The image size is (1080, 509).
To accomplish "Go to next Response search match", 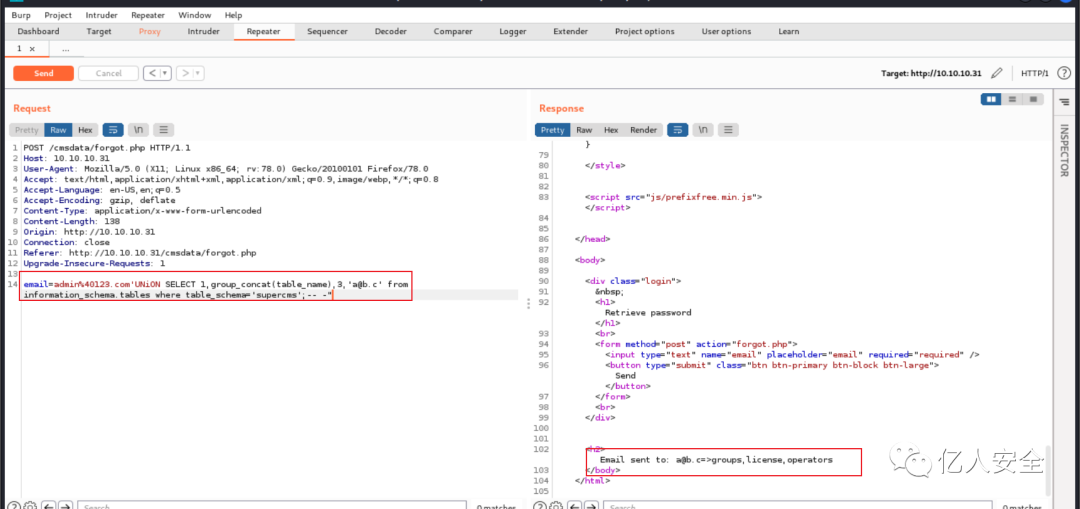I will pos(592,506).
